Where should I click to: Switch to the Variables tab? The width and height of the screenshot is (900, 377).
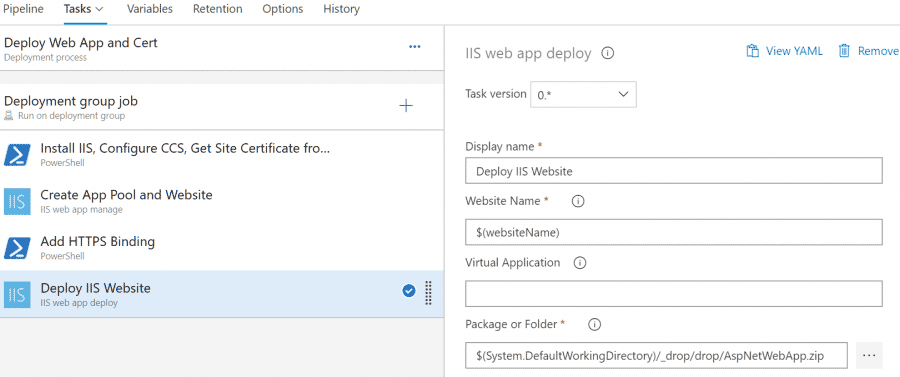[150, 9]
